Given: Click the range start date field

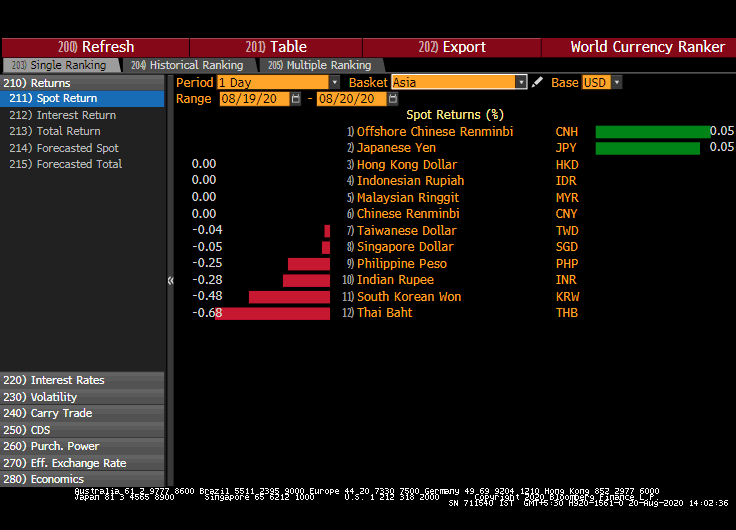Looking at the screenshot, I should click(x=254, y=99).
